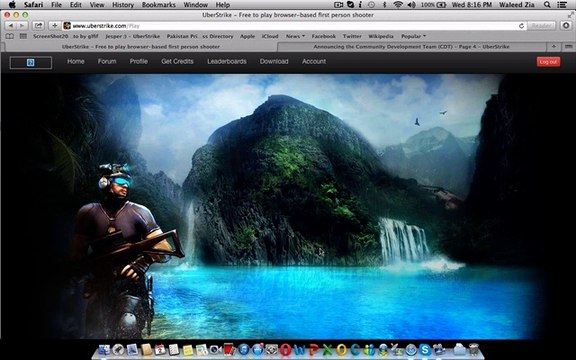Reload the page using the refresh icon
The width and height of the screenshot is (576, 360).
pos(521,26)
